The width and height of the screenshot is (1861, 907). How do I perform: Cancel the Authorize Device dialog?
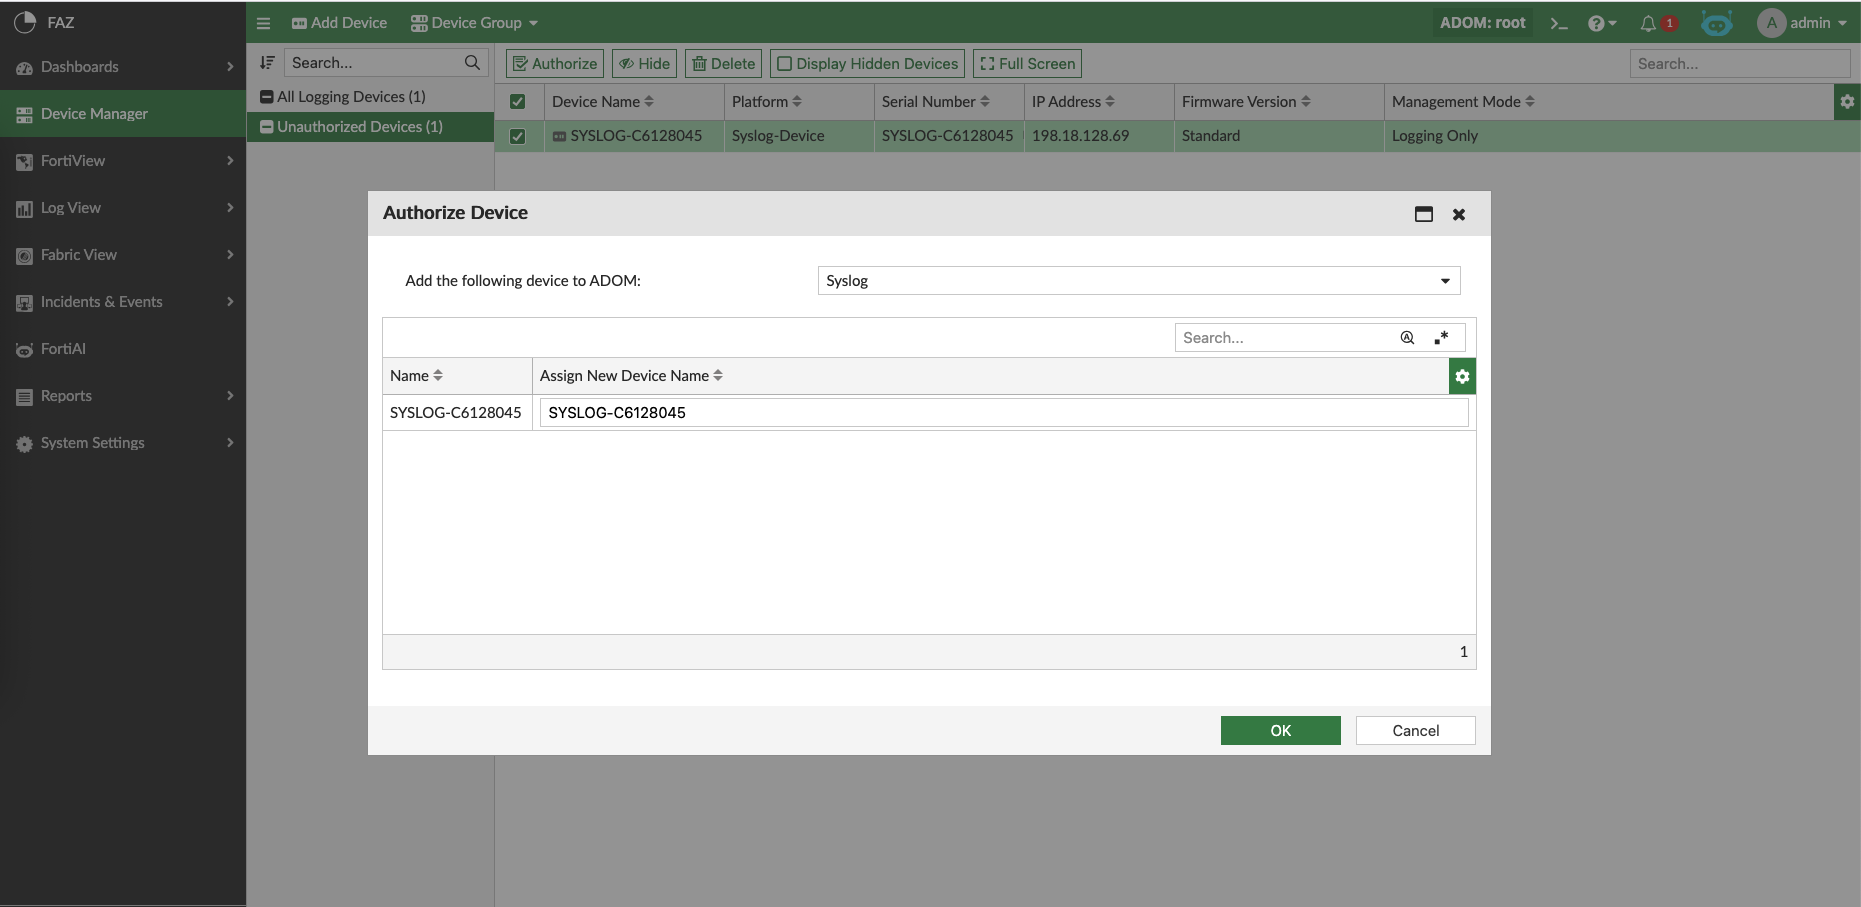point(1415,731)
